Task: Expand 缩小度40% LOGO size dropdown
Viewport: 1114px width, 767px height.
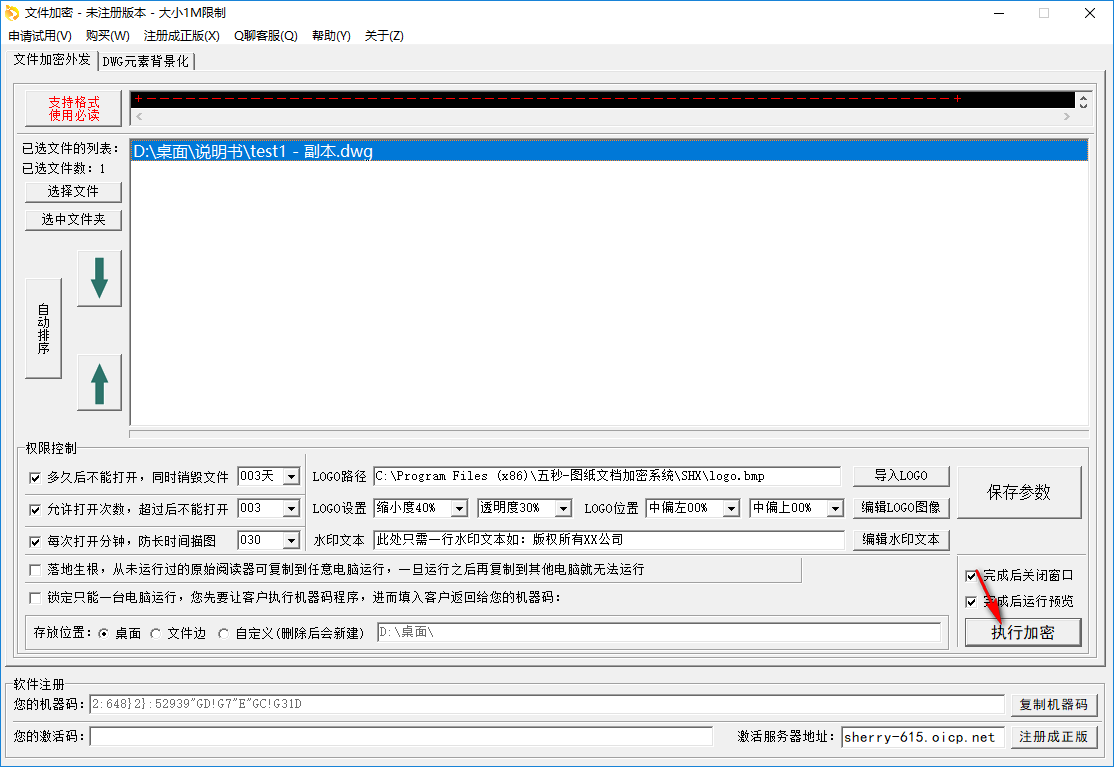Action: click(460, 508)
